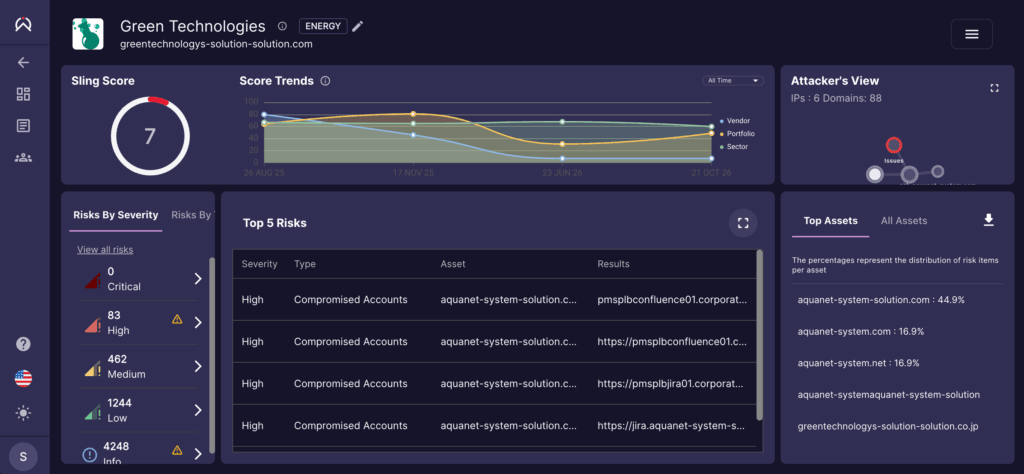Viewport: 1024px width, 474px height.
Task: Select asset aquanet-system-solution.com : 44.9%
Action: 881,300
